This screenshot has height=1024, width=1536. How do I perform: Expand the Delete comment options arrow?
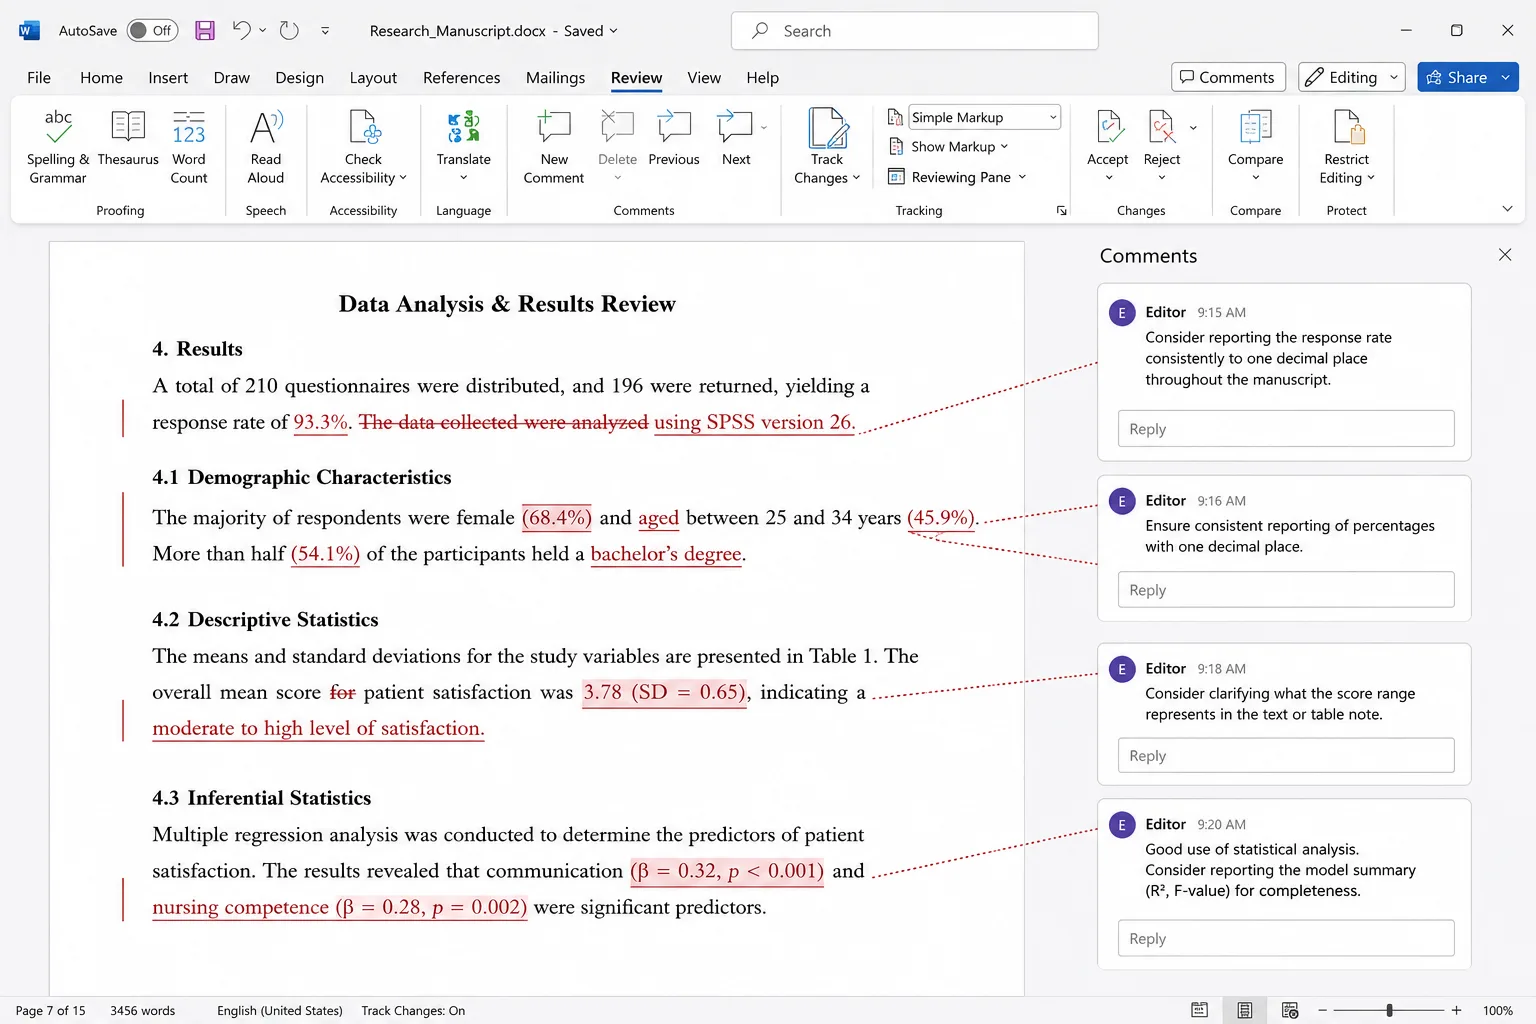click(617, 178)
